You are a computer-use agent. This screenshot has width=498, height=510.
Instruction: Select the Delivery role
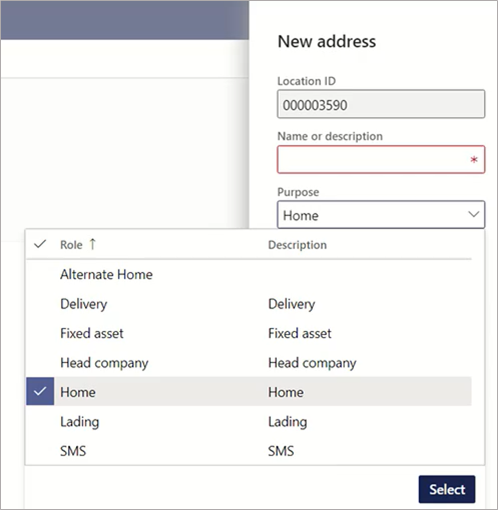pyautogui.click(x=84, y=304)
